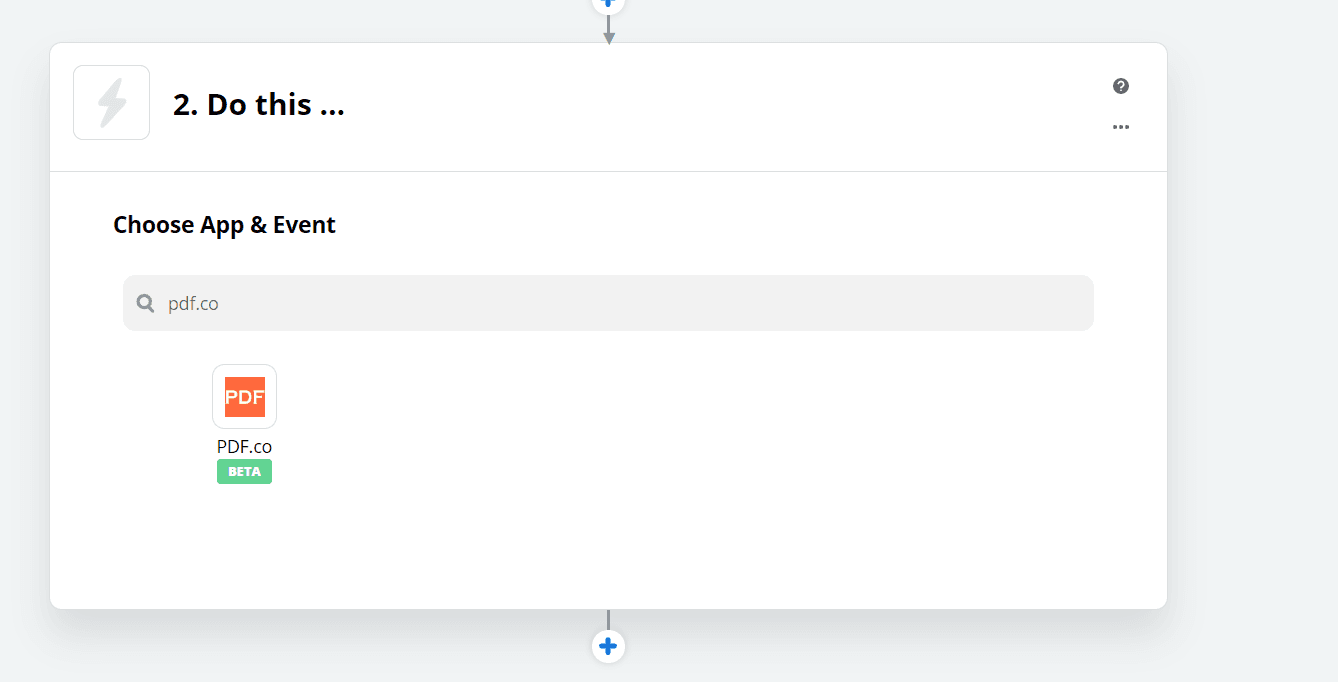The width and height of the screenshot is (1338, 682).
Task: Click the Choose App & Event heading
Action: [224, 225]
